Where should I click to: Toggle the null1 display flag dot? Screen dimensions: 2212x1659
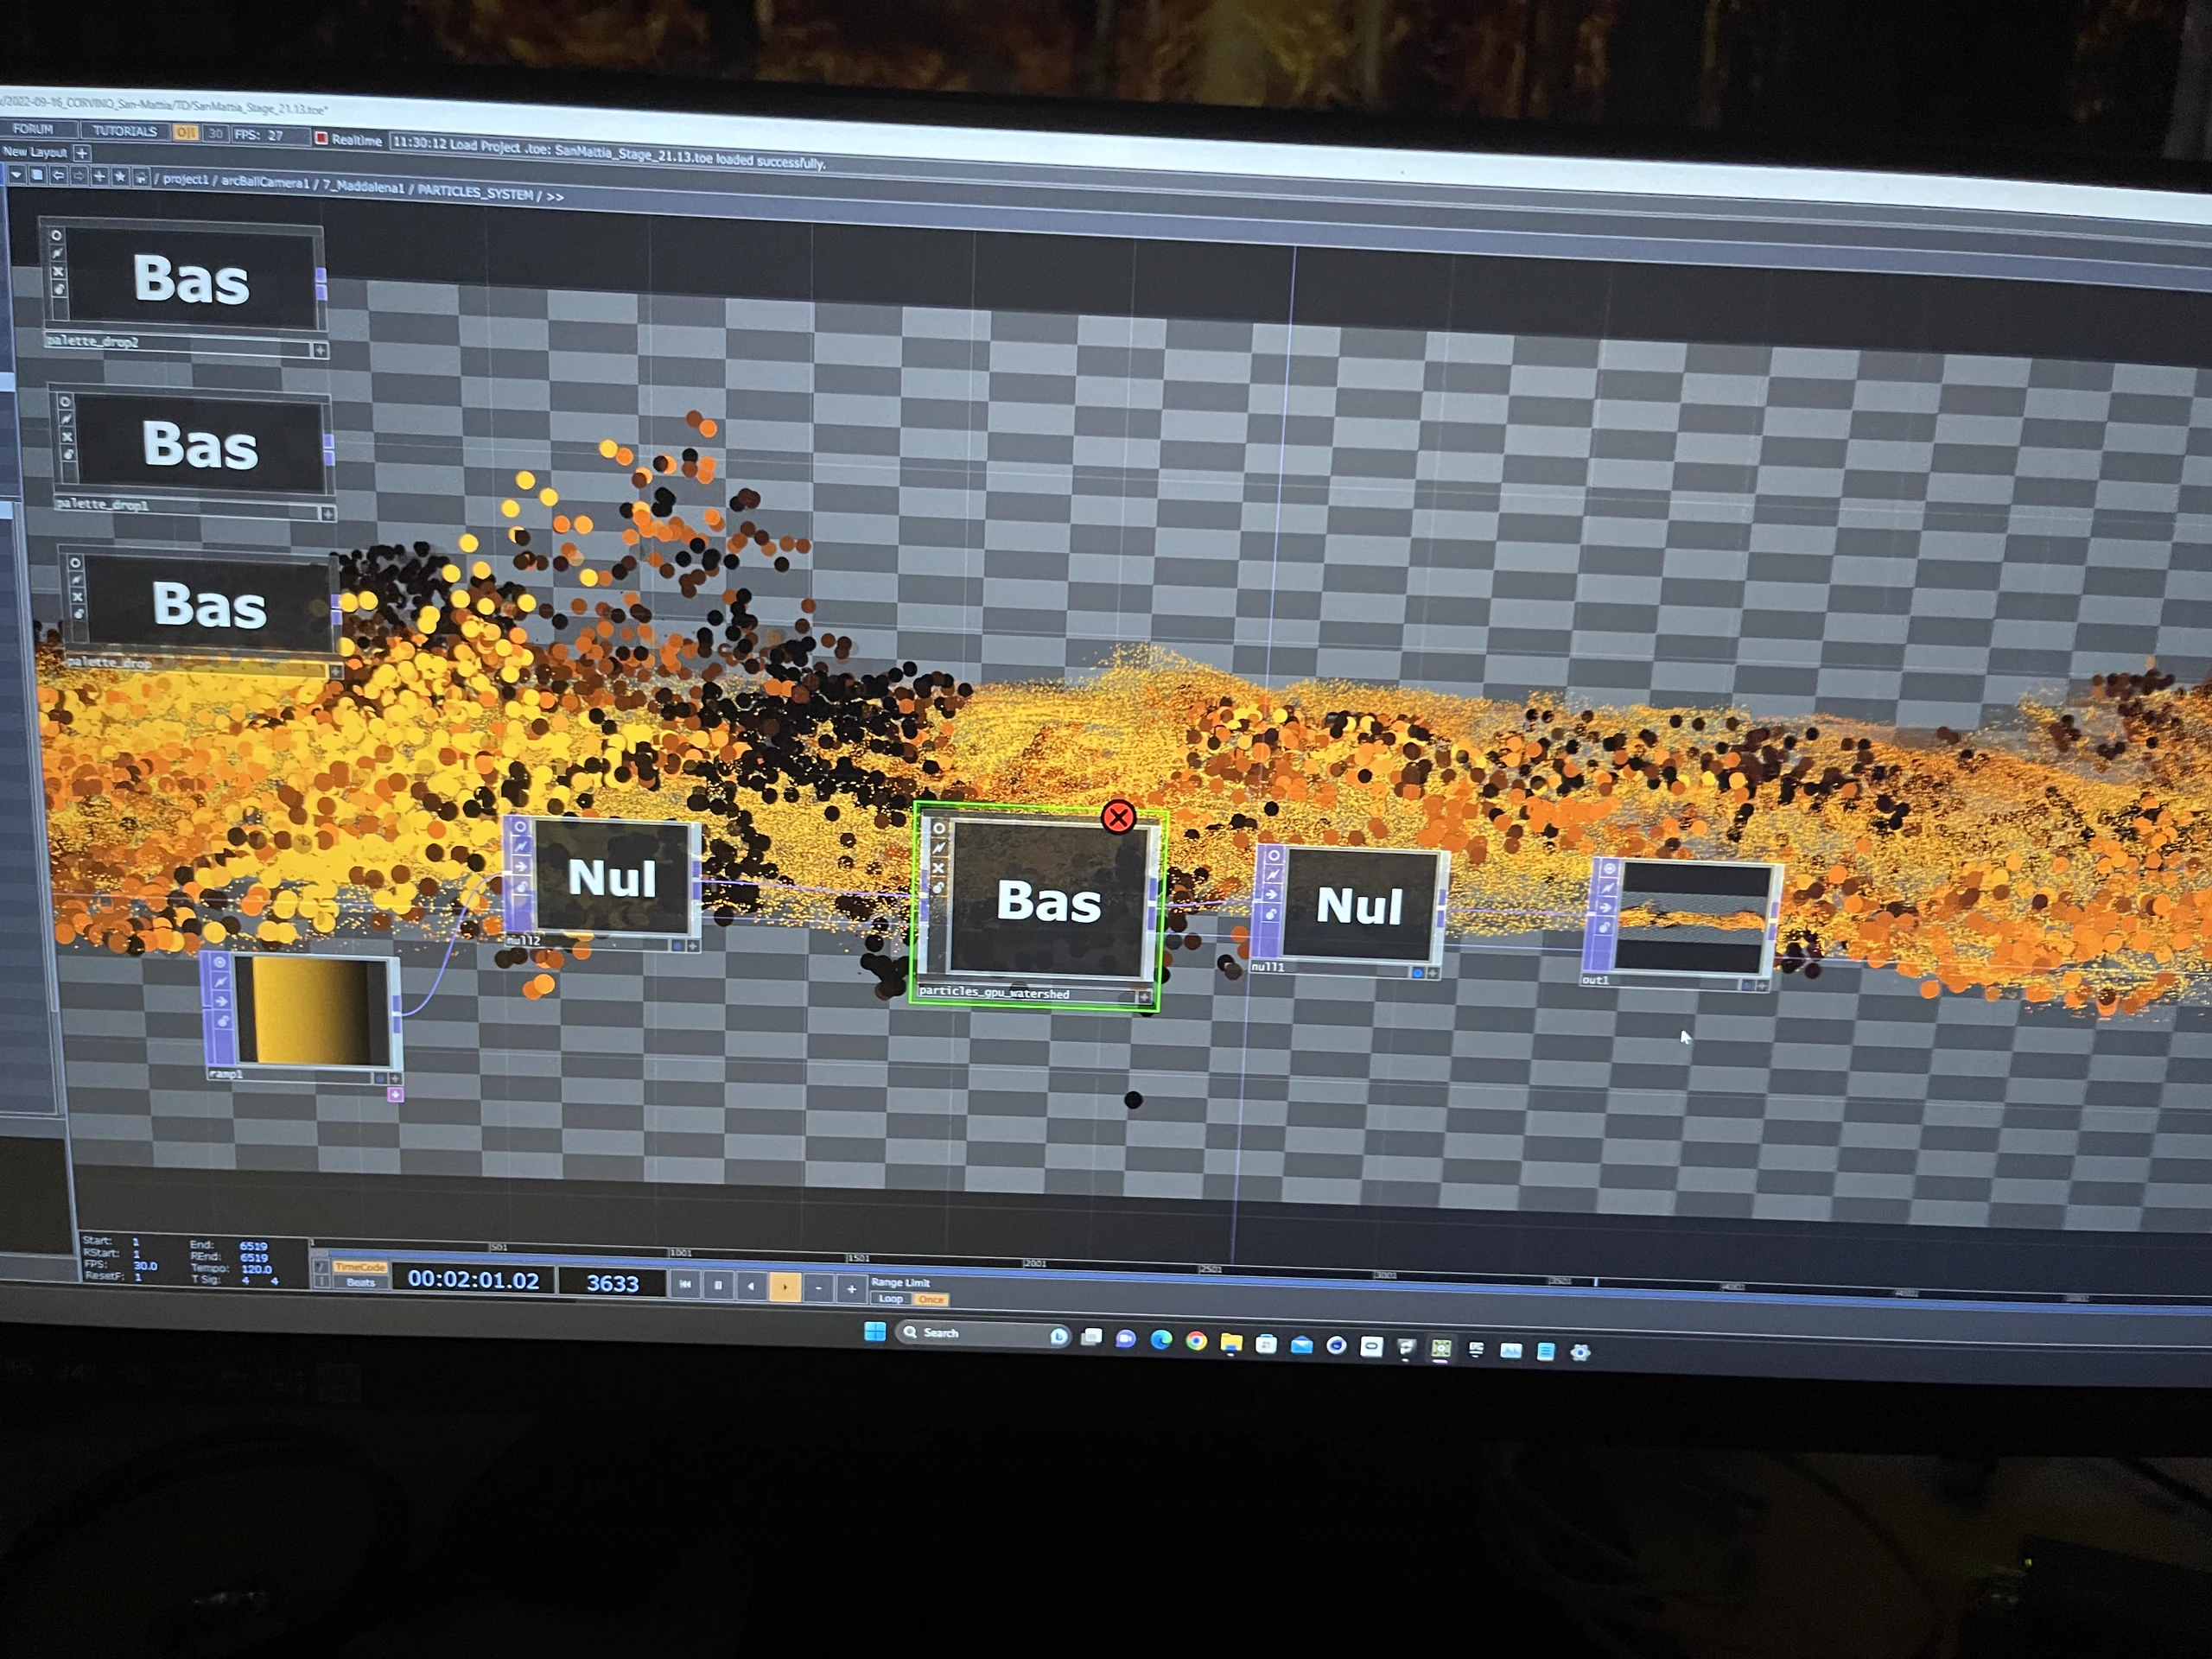click(1417, 972)
